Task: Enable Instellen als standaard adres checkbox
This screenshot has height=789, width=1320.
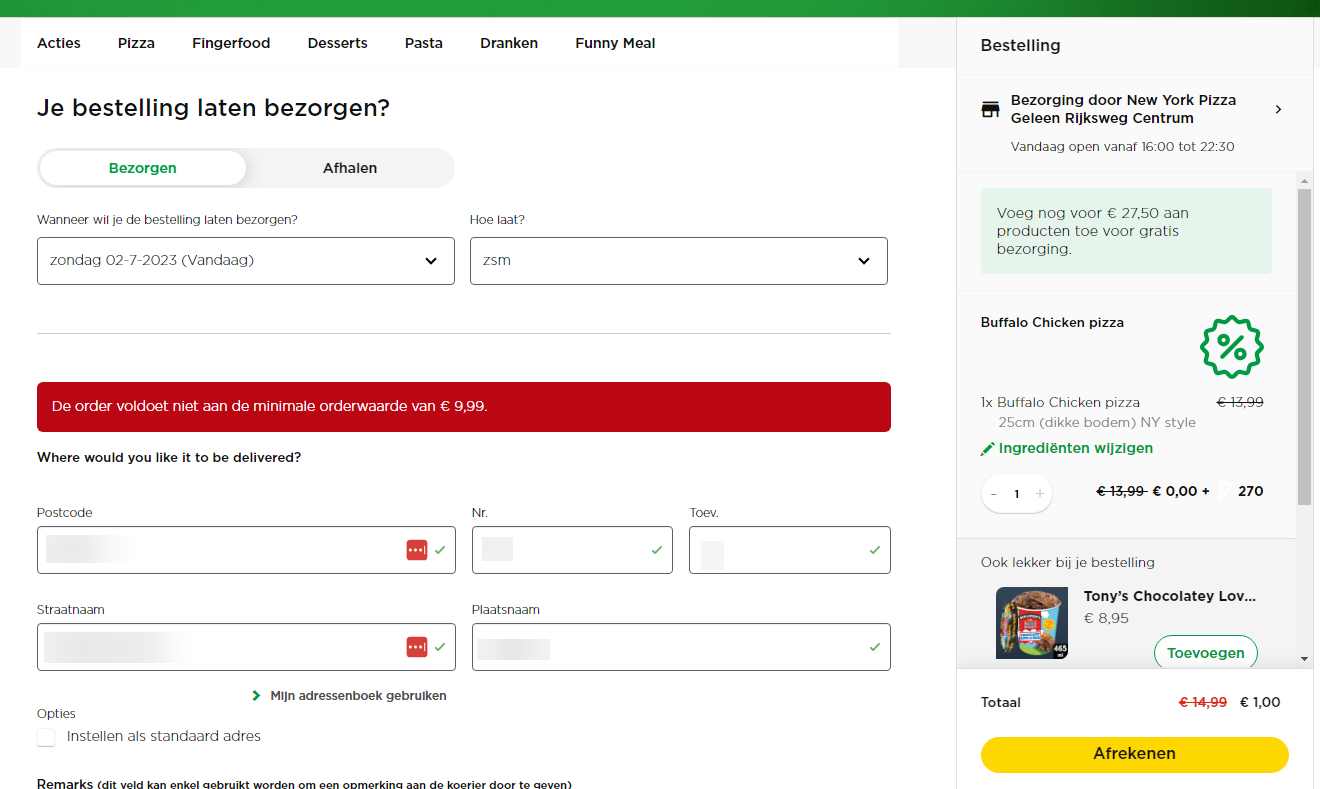Action: tap(46, 737)
